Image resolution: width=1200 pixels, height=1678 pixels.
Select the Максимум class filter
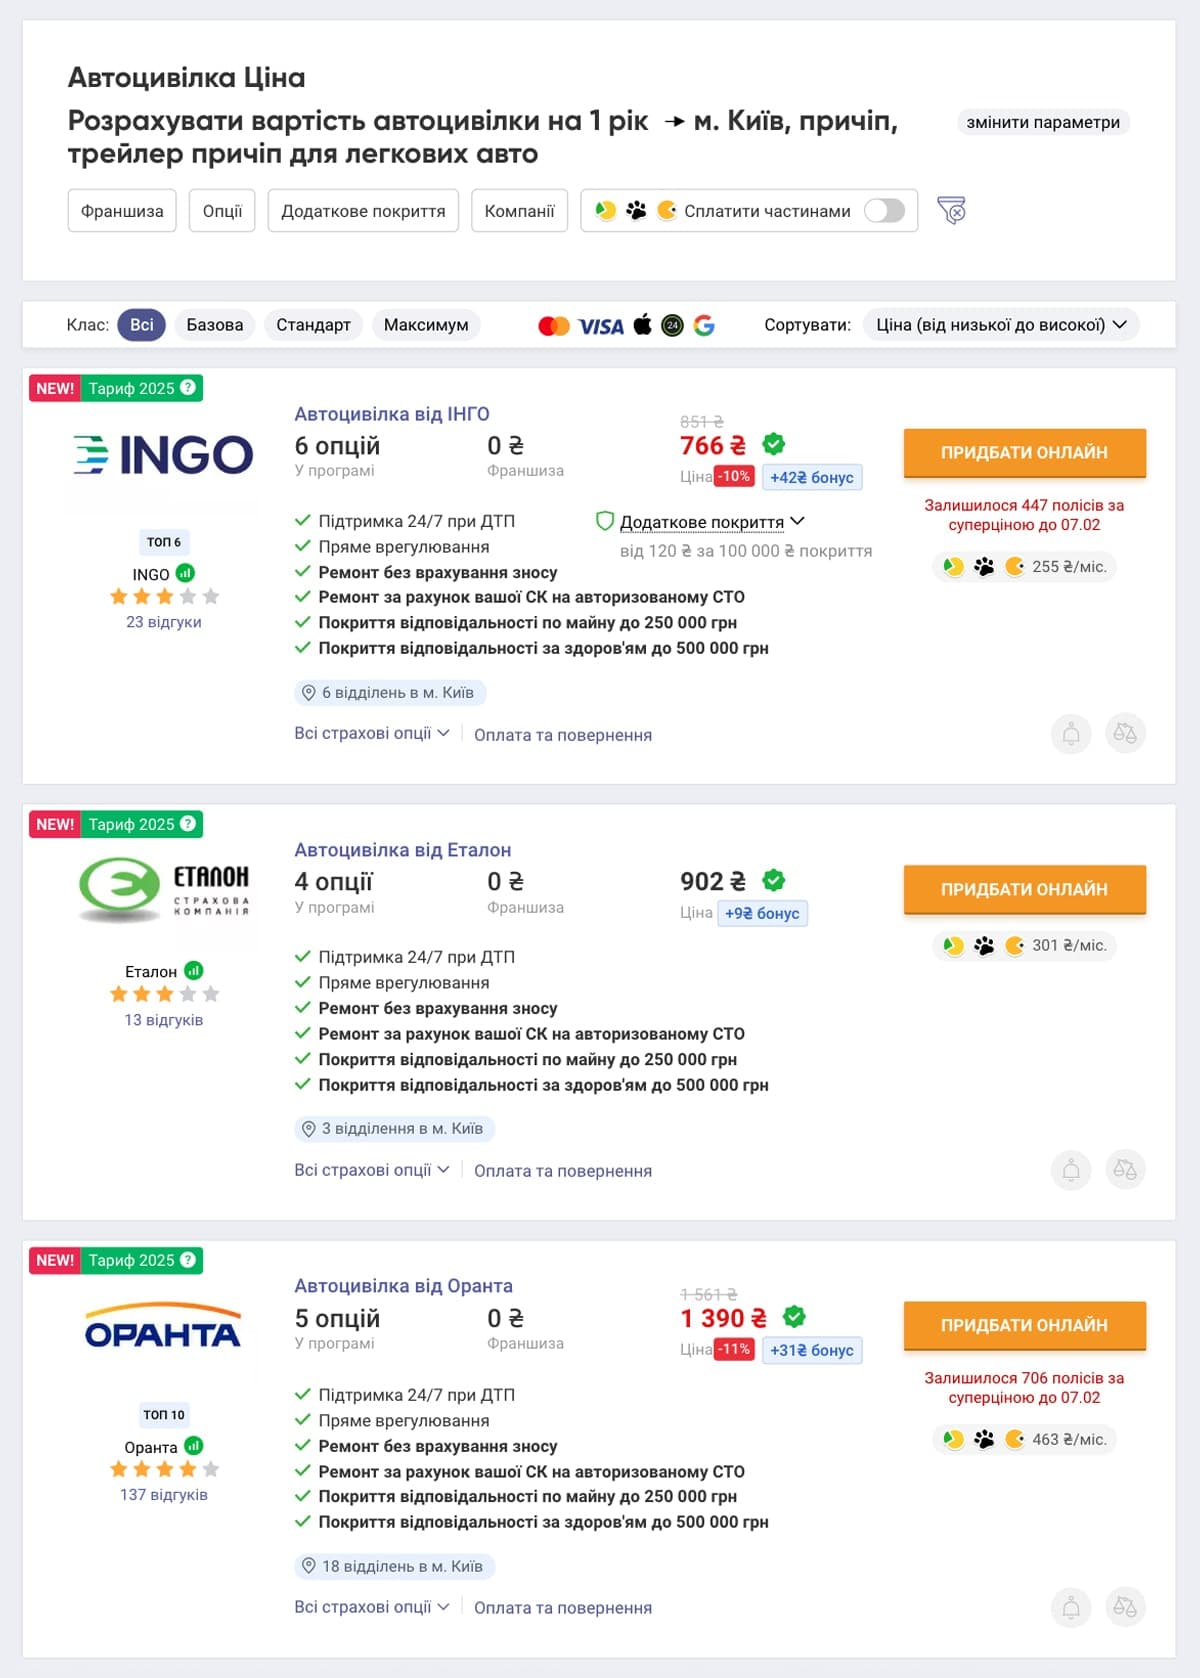tap(426, 325)
